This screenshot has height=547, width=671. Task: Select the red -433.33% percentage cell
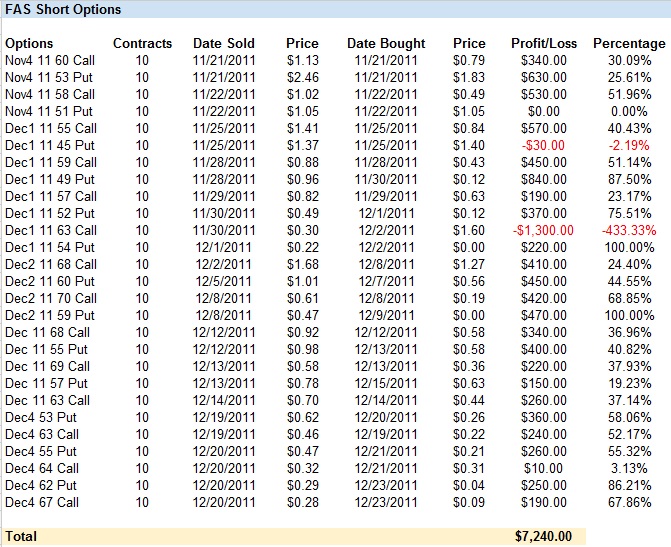(x=628, y=230)
